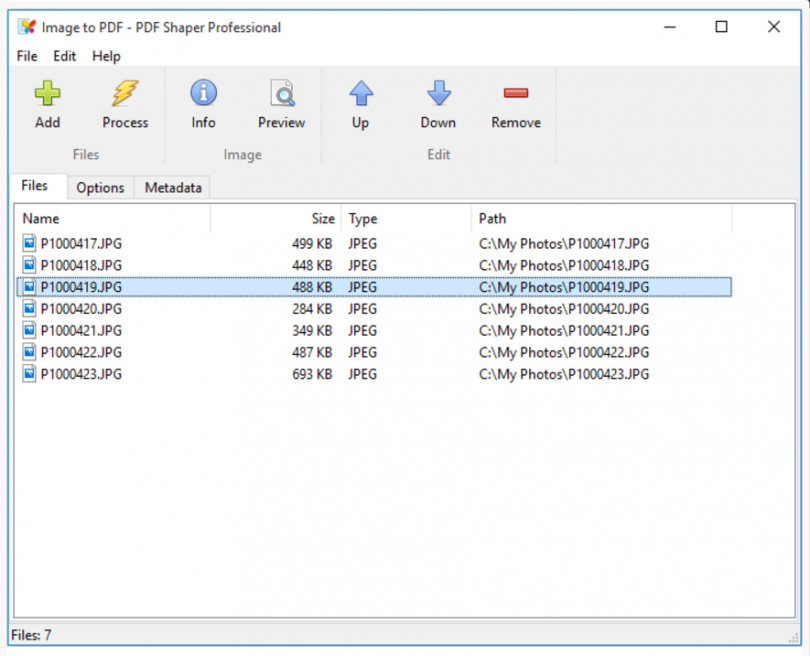Switch to the Metadata tab
Screen dimensions: 810x656
pos(173,188)
